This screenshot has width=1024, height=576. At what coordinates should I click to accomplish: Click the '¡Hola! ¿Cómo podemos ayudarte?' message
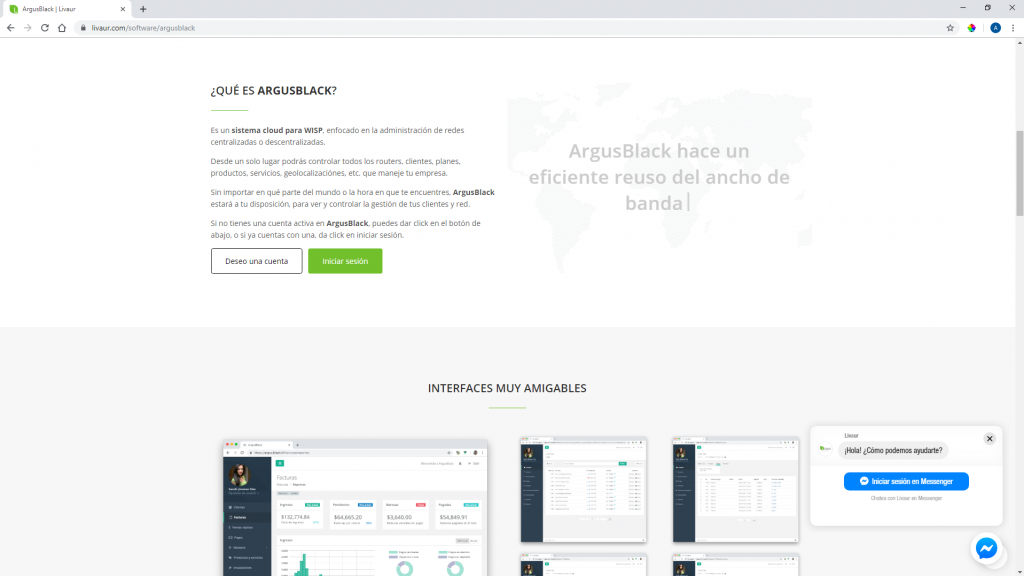click(893, 451)
